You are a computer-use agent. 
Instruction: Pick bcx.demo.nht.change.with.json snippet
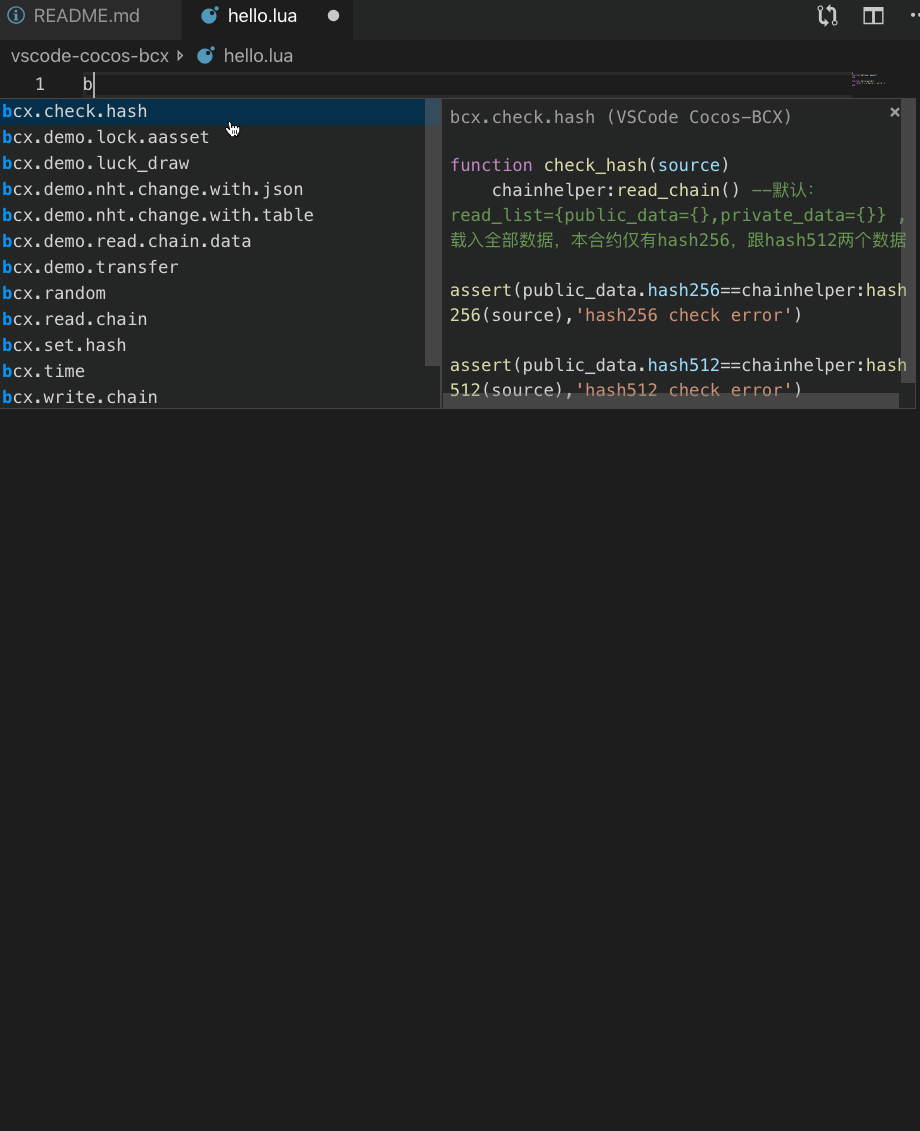pyautogui.click(x=212, y=189)
